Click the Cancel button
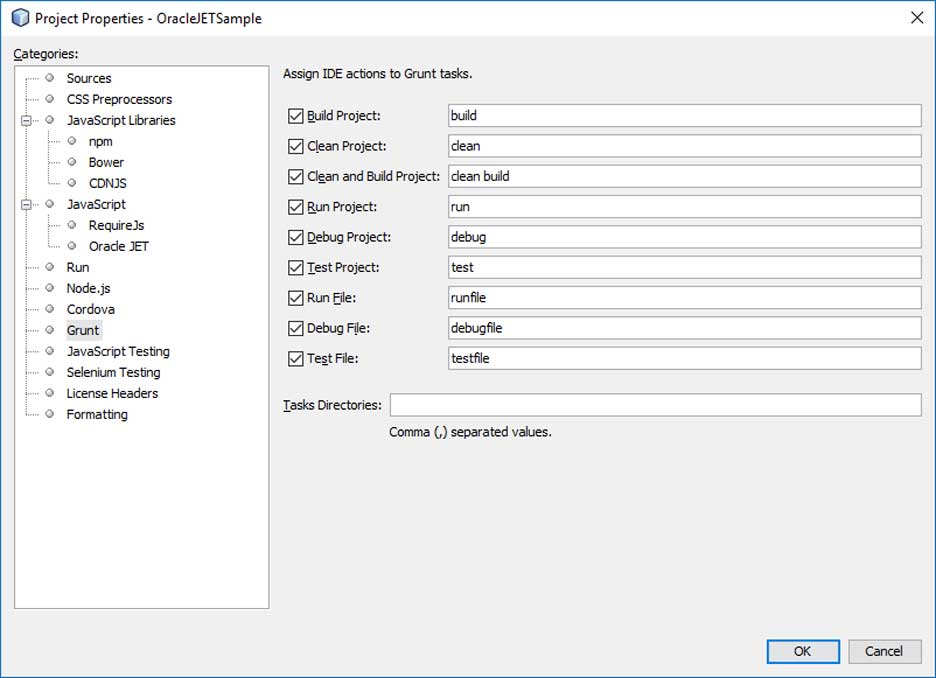Image resolution: width=936 pixels, height=678 pixels. (884, 651)
